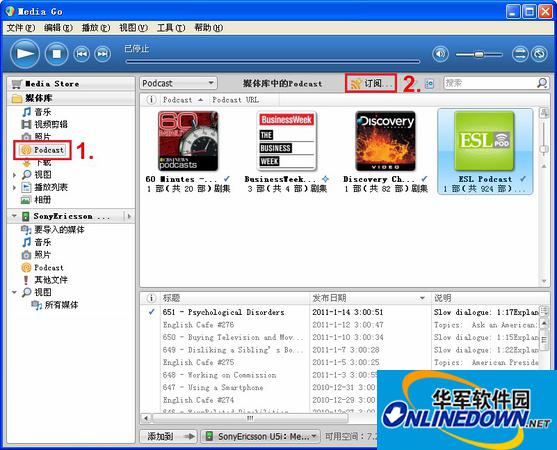The height and width of the screenshot is (450, 557).
Task: Expand the library 视图 node arrow
Action: [x=14, y=175]
